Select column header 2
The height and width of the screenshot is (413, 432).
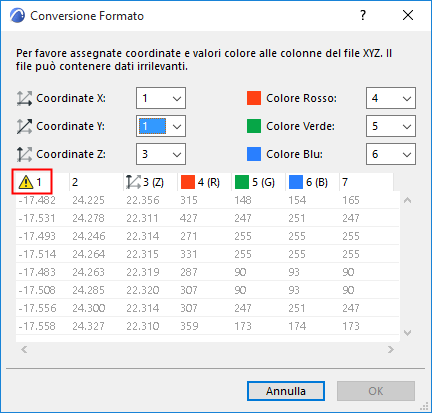[96, 182]
